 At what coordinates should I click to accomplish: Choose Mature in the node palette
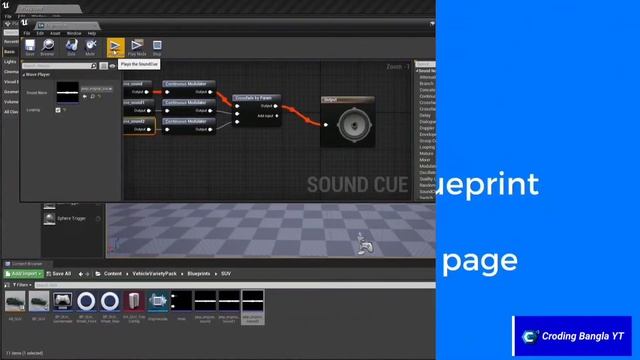tap(427, 153)
